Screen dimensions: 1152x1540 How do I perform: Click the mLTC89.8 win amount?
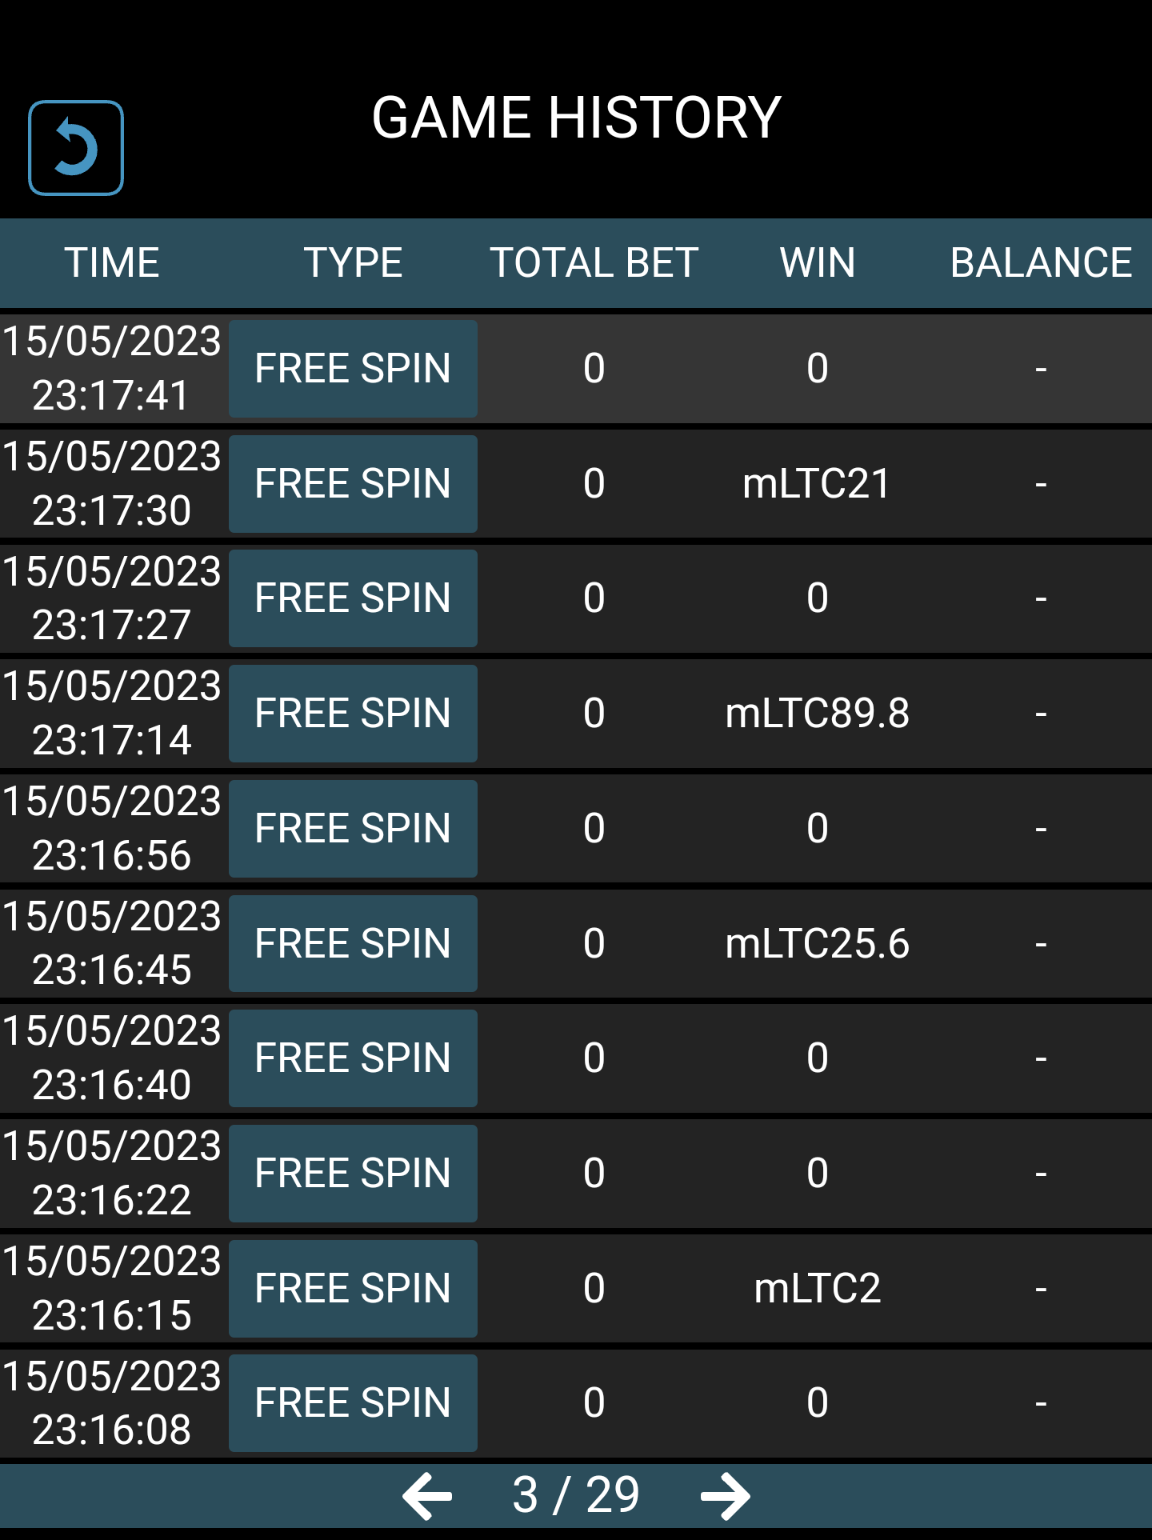pyautogui.click(x=817, y=713)
